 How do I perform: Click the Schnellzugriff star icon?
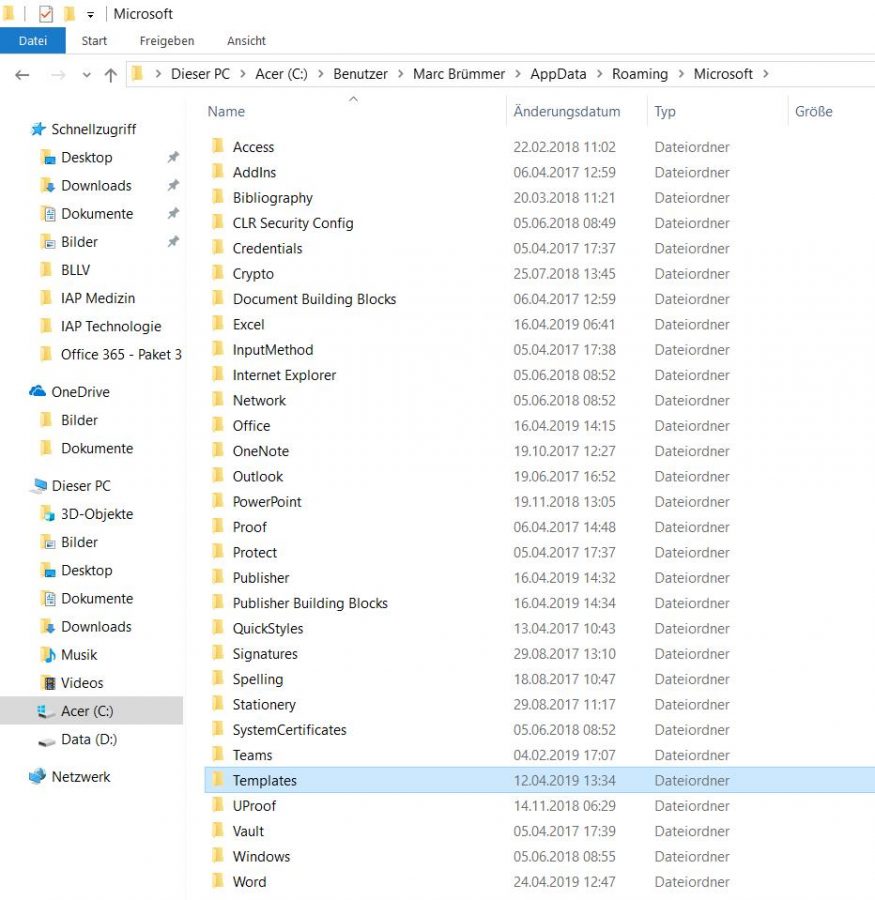pyautogui.click(x=38, y=129)
